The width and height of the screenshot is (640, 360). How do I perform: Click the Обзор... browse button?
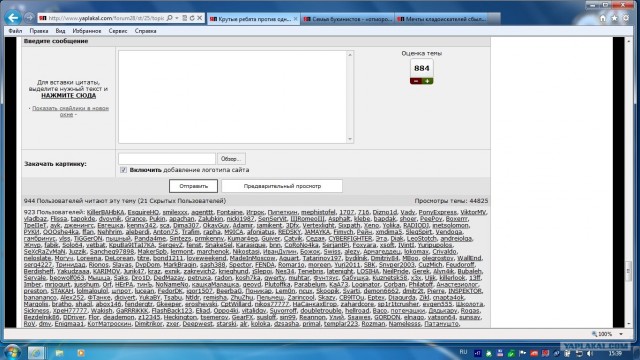(231, 159)
